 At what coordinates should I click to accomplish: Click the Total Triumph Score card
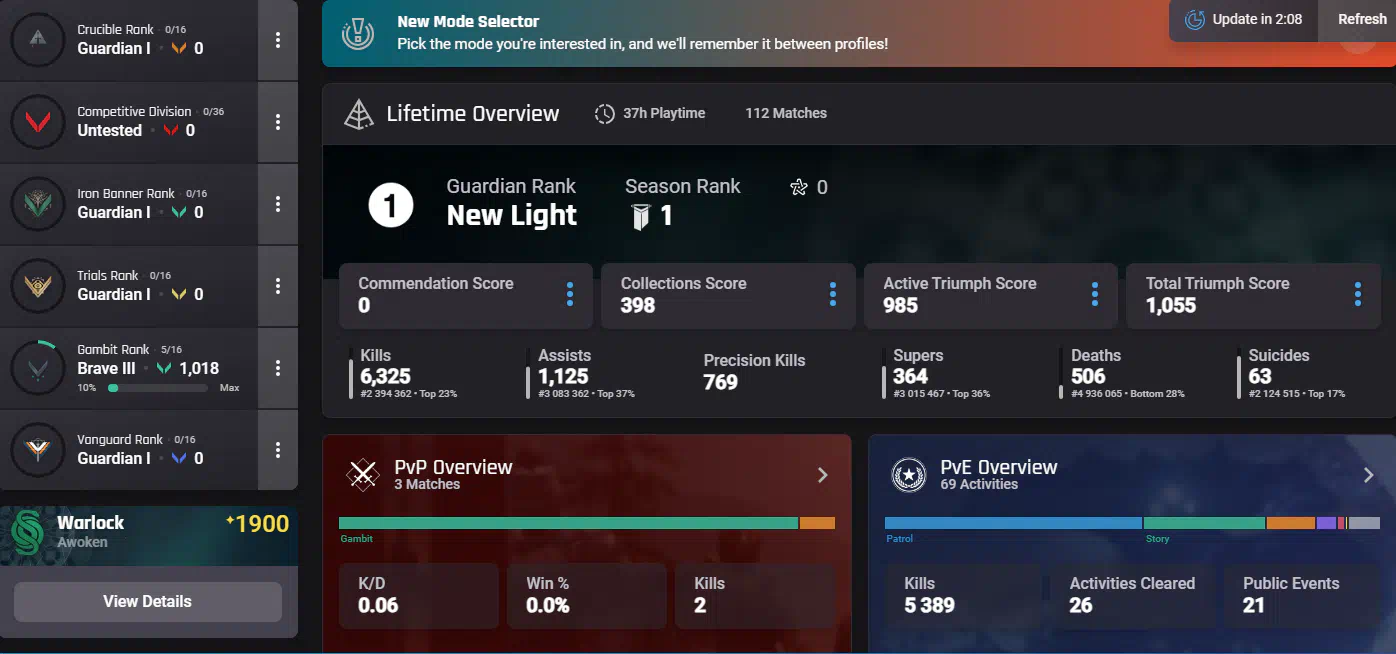tap(1253, 296)
